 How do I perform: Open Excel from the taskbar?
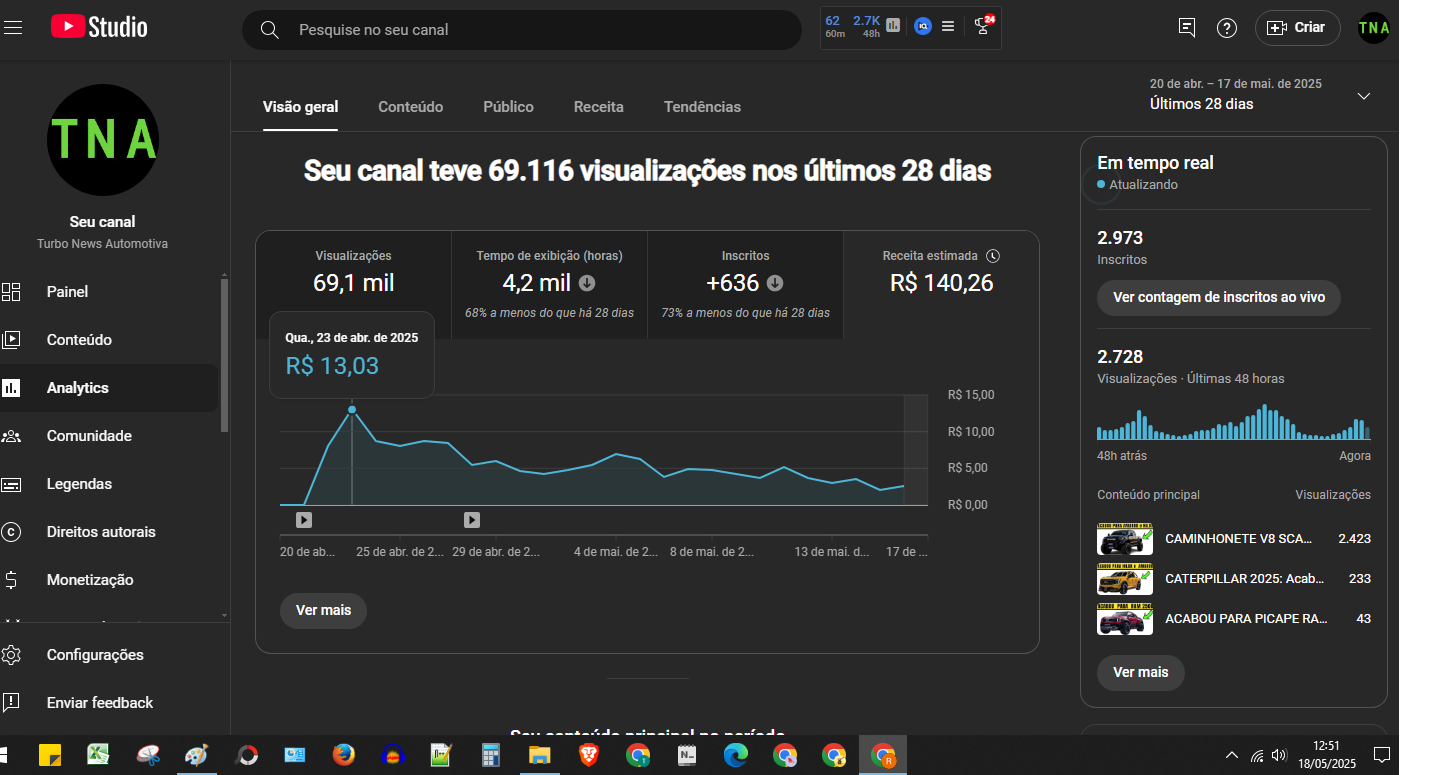98,755
